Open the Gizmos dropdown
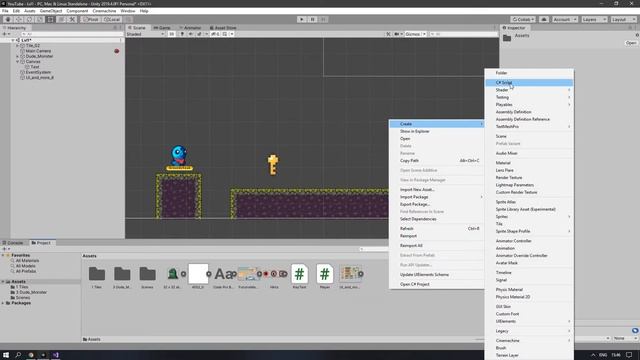This screenshot has width=640, height=360. click(x=416, y=34)
